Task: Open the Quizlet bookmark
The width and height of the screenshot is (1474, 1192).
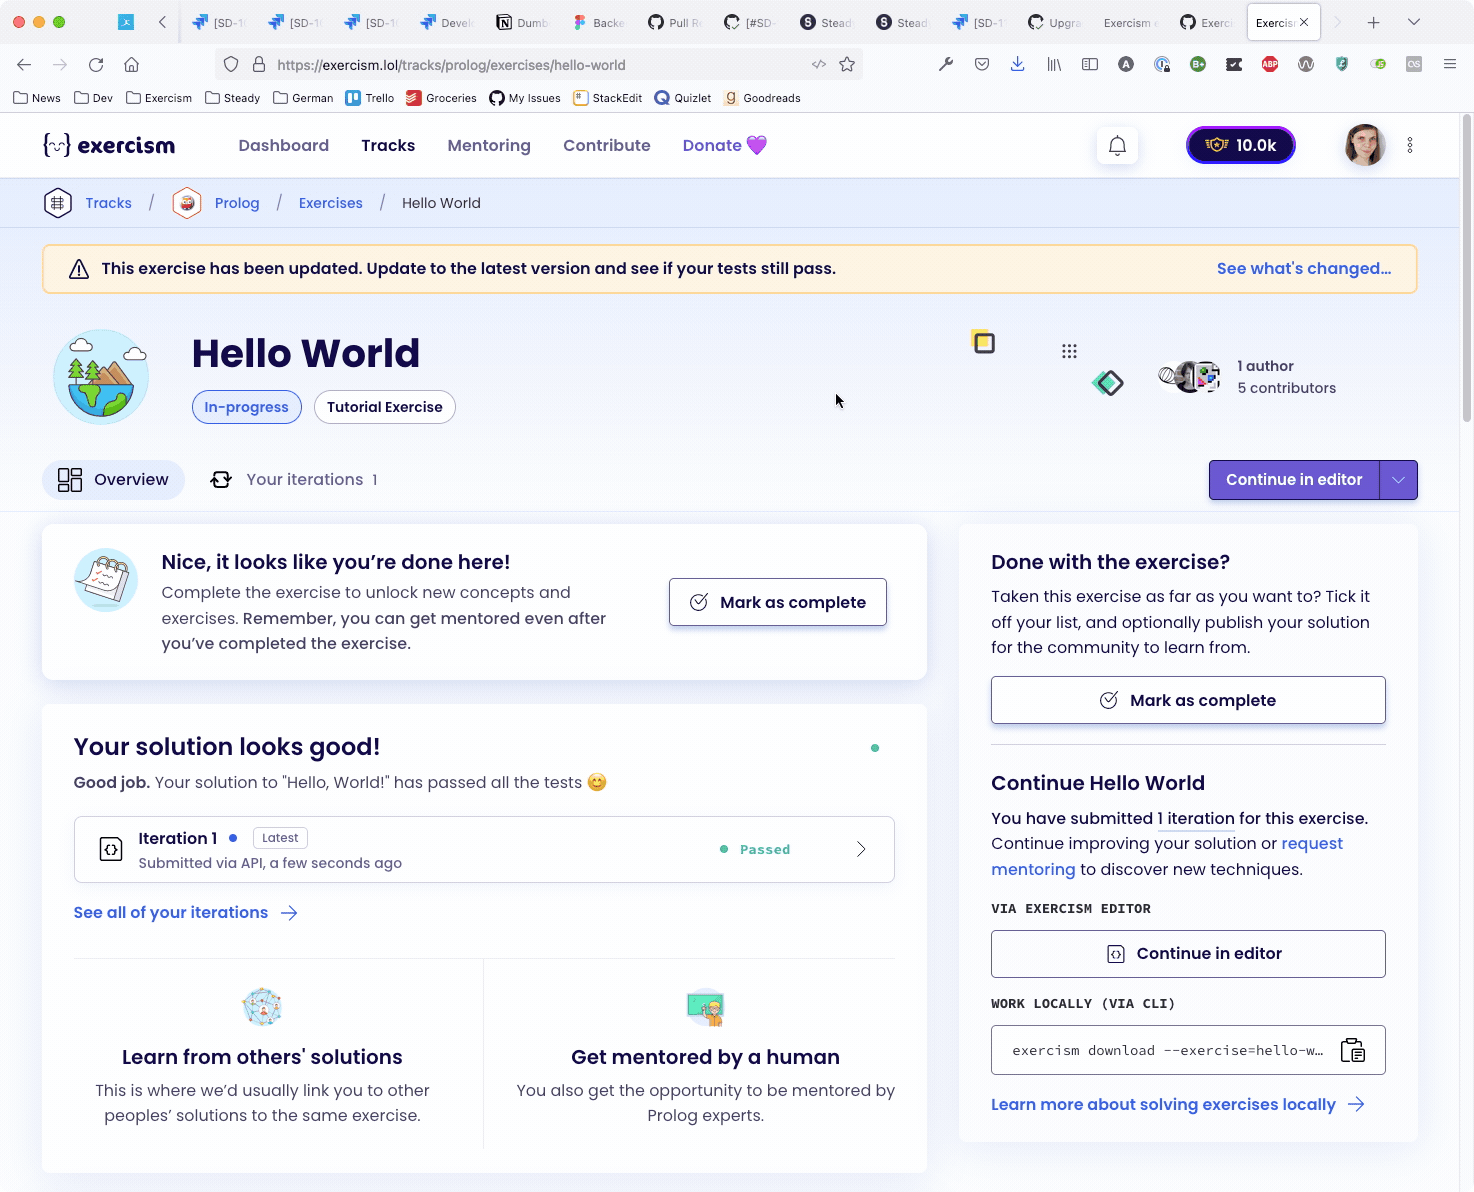Action: 683,98
